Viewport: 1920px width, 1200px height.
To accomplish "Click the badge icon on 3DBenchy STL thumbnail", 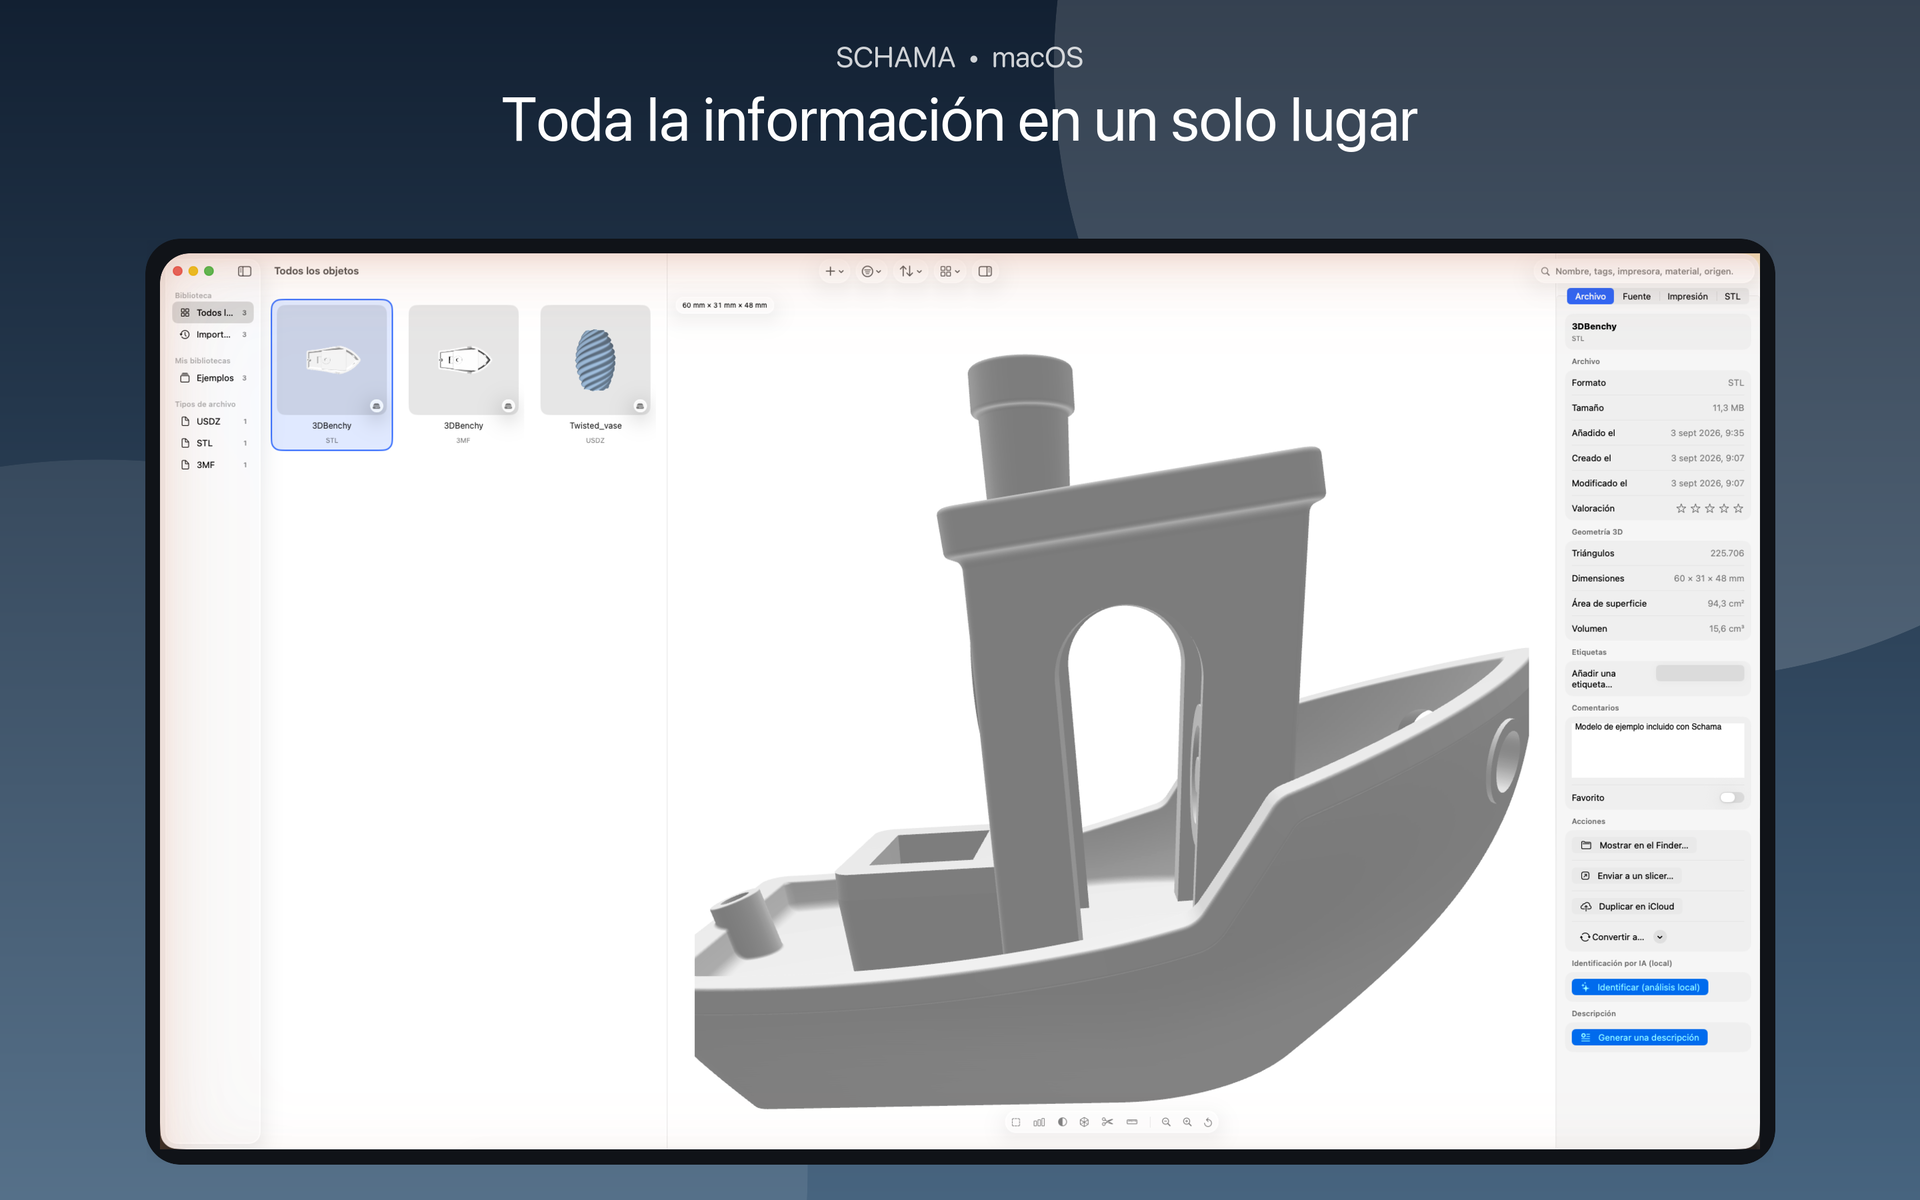I will [x=377, y=406].
